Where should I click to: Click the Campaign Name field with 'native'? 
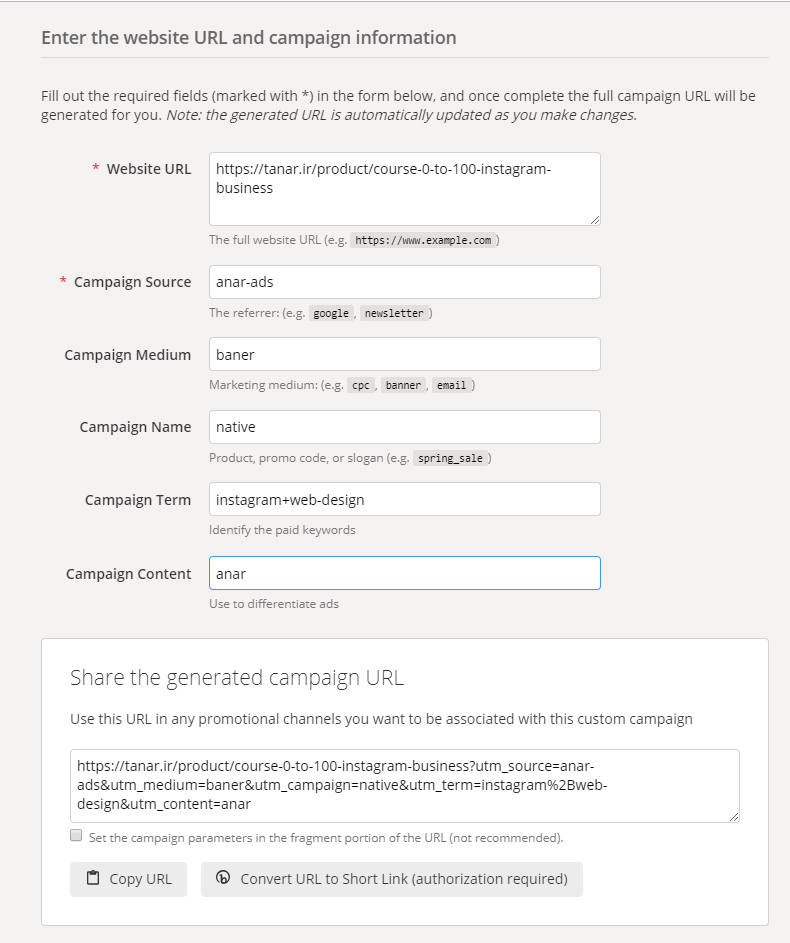click(404, 427)
